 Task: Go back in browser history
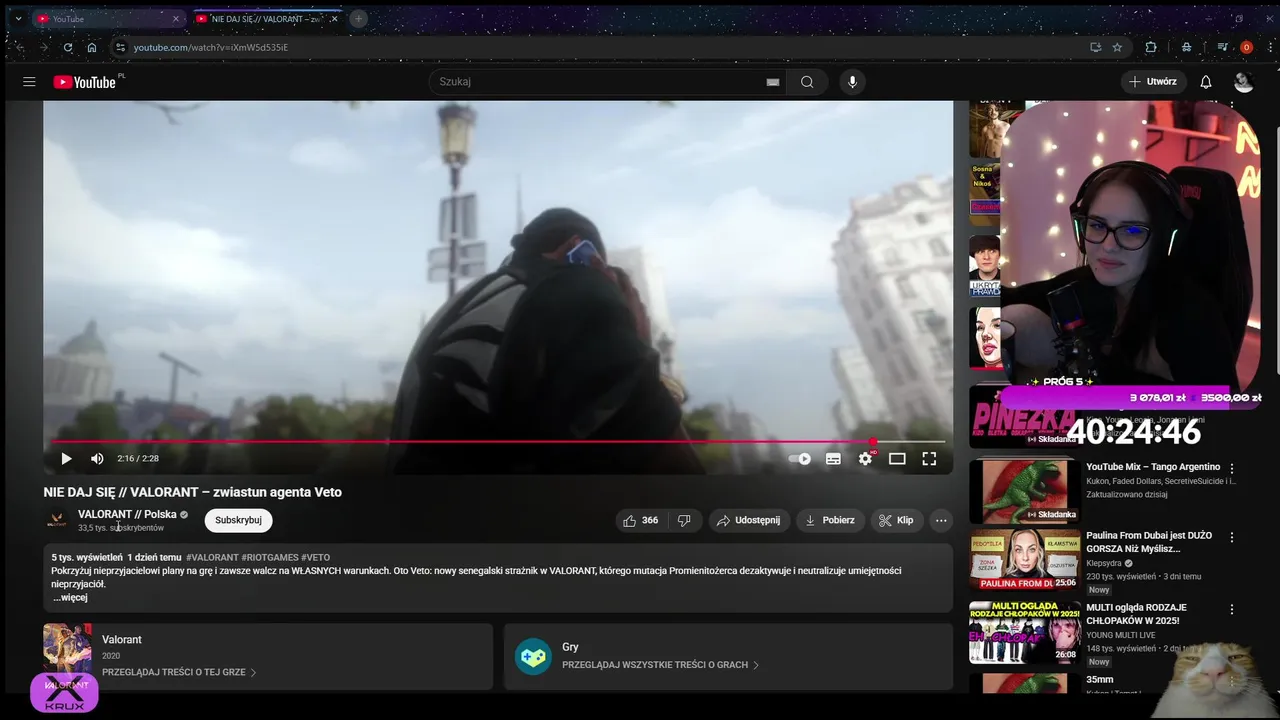pos(20,47)
